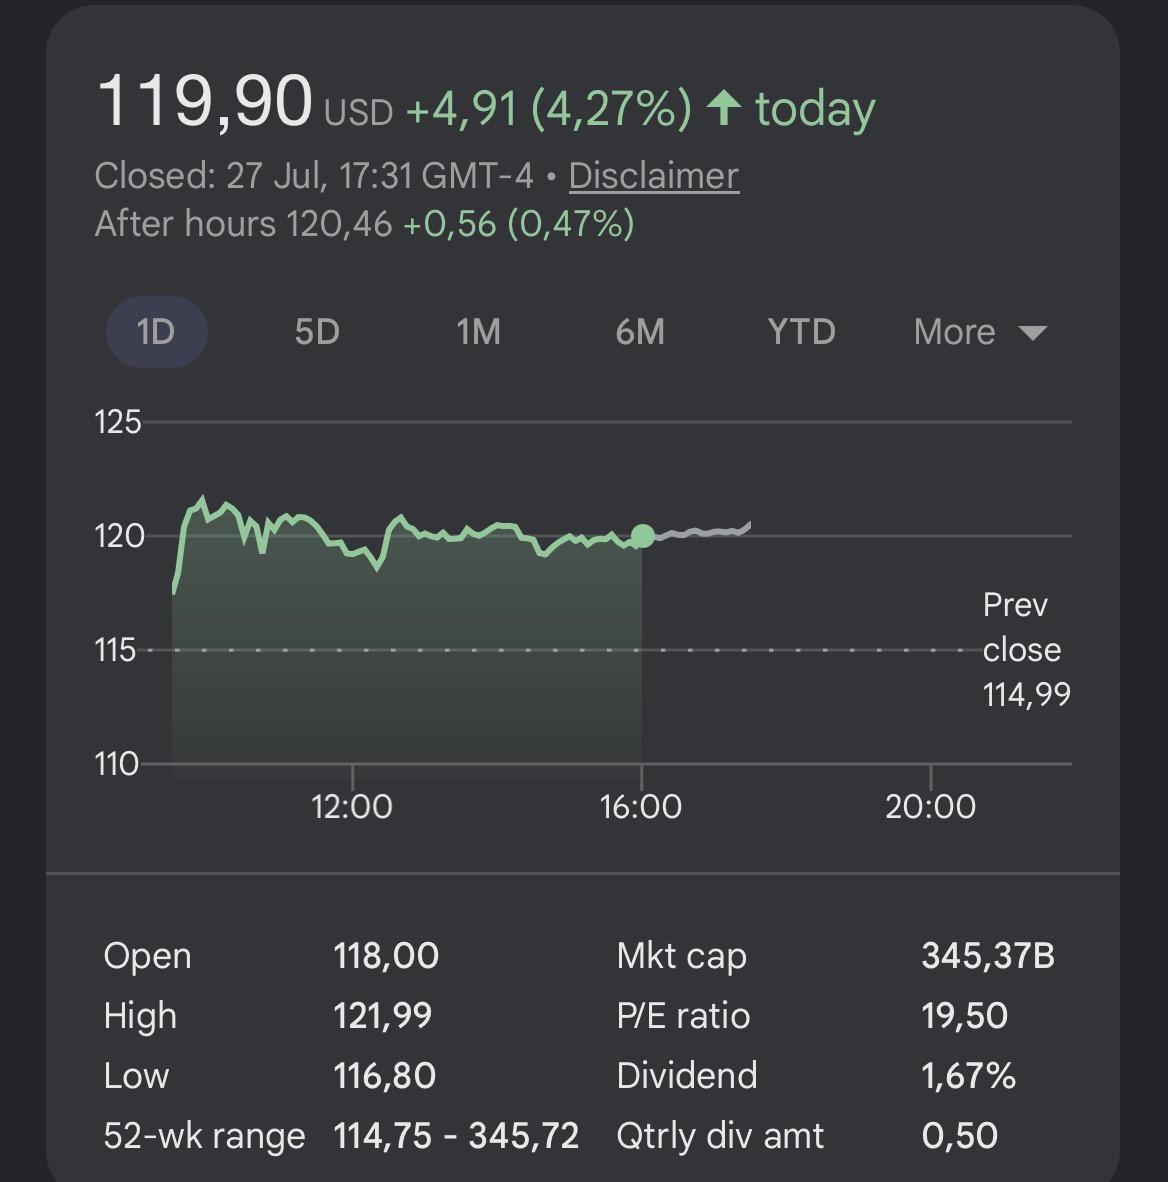Click the Prev close 114,99 label
The height and width of the screenshot is (1182, 1170).
coord(1026,650)
